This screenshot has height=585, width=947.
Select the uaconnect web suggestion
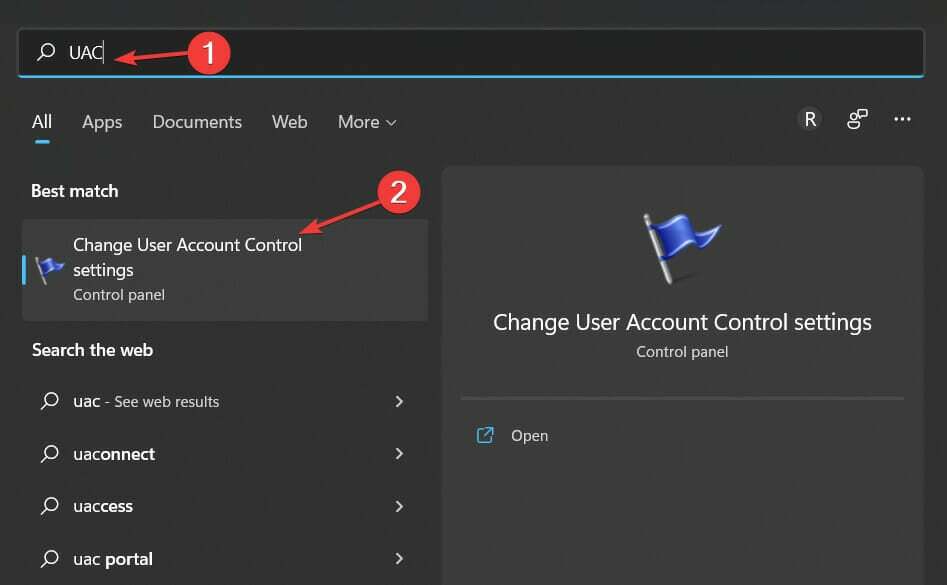[x=225, y=454]
